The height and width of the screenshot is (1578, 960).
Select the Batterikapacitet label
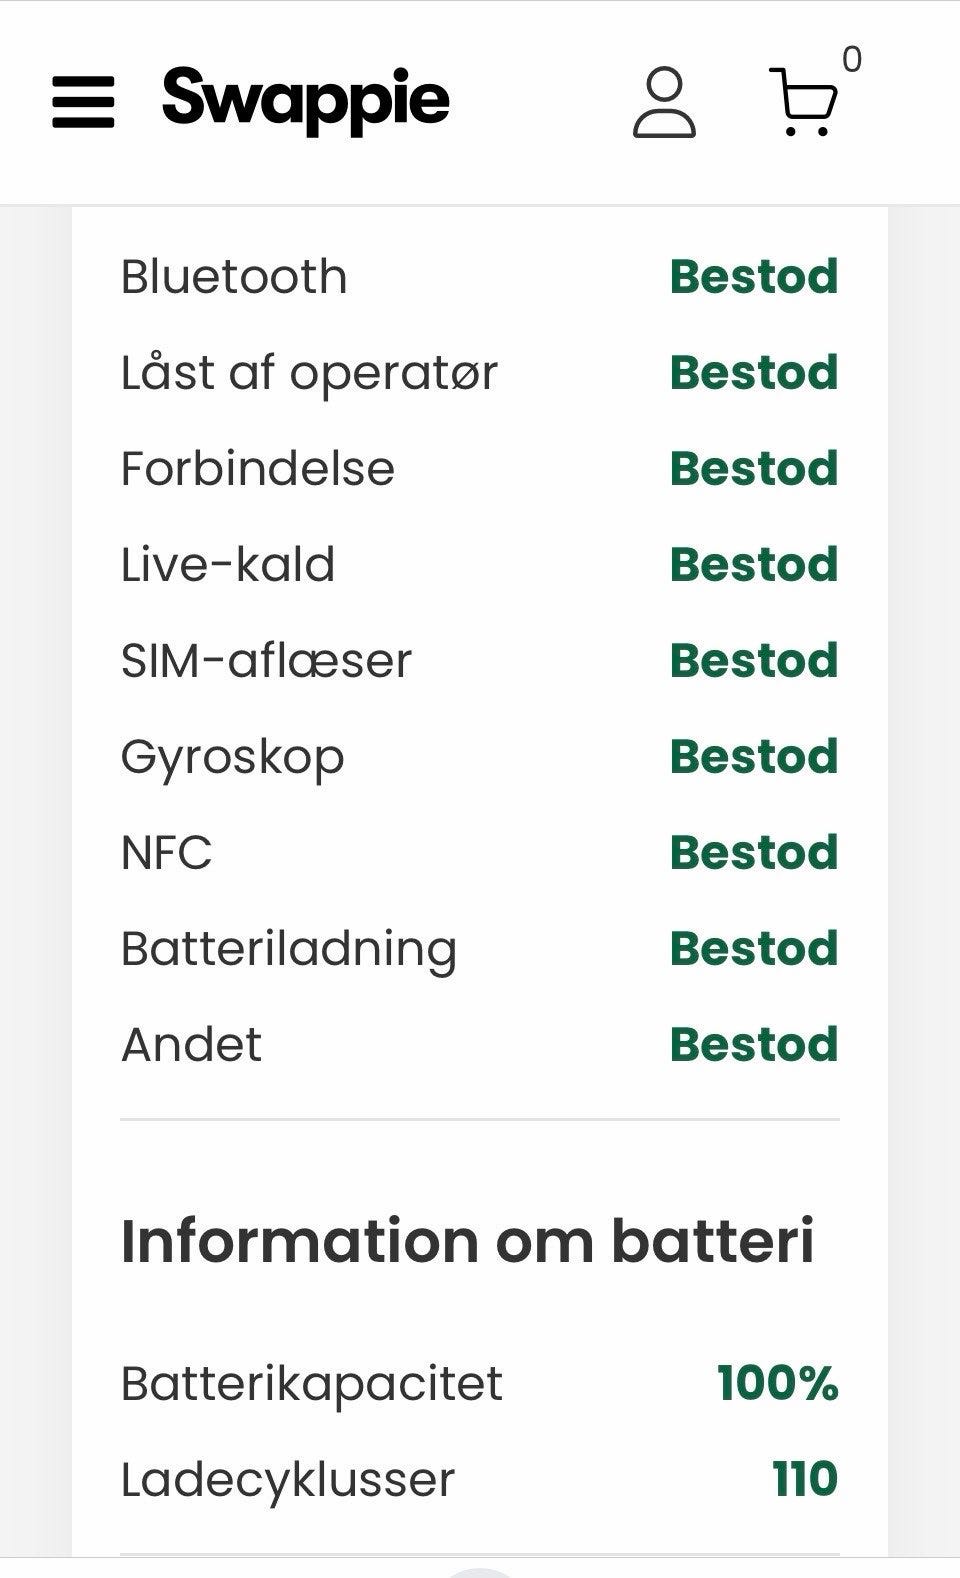pos(312,1385)
